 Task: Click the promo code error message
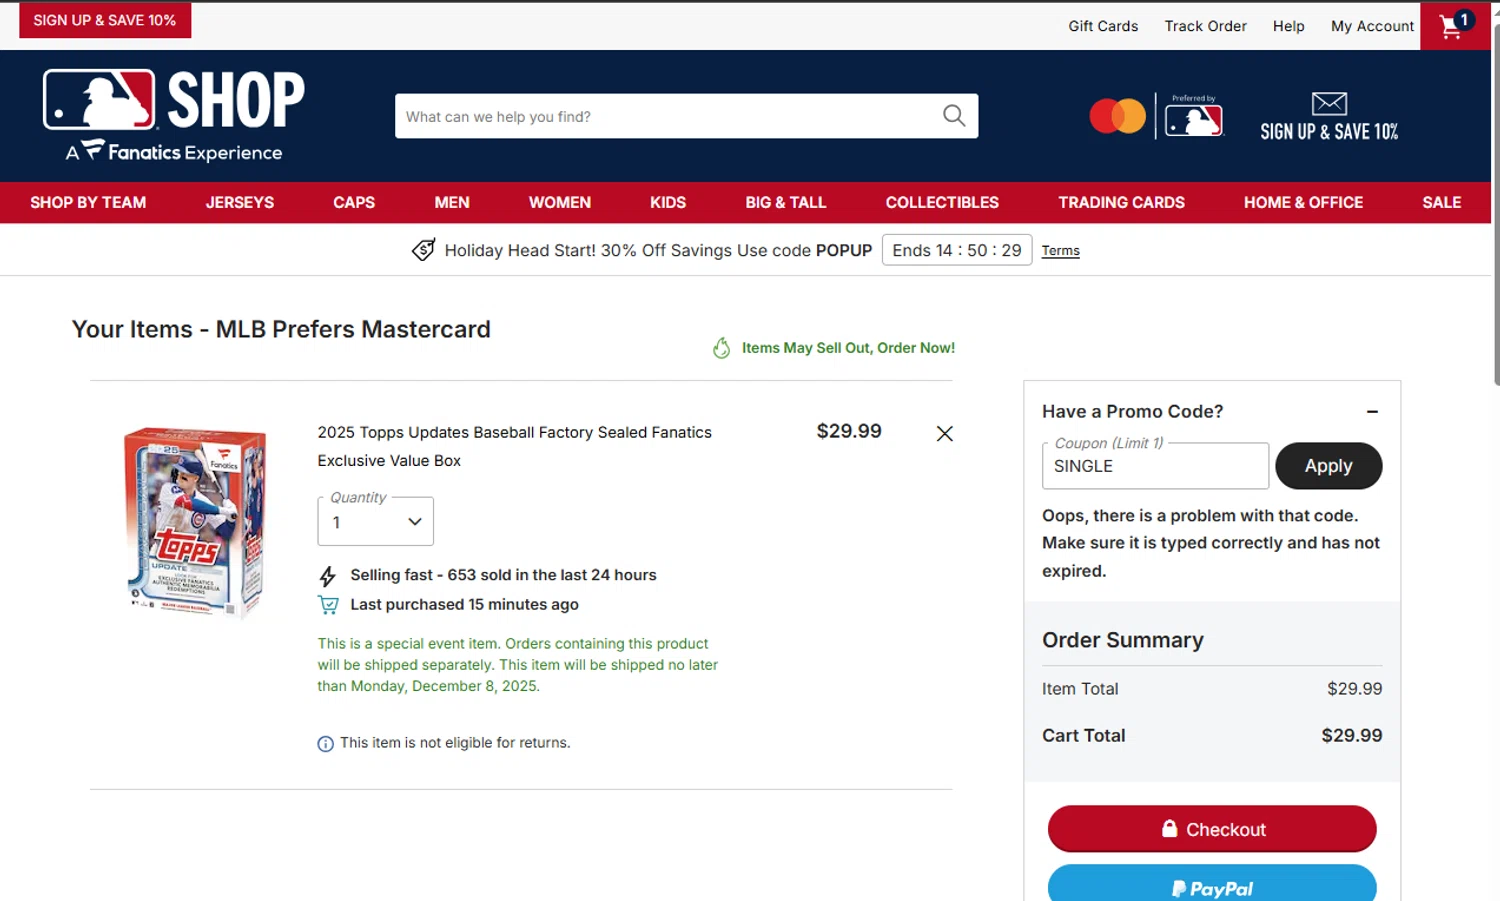coord(1211,543)
